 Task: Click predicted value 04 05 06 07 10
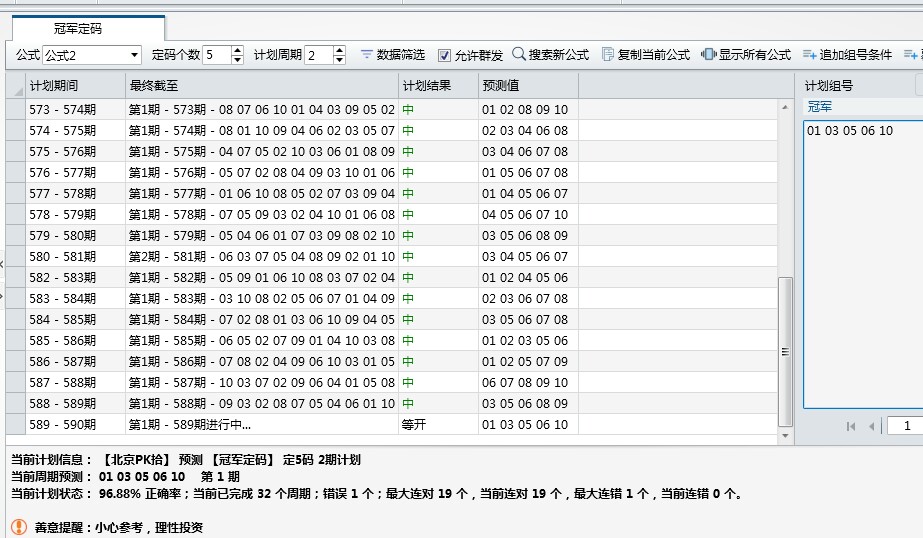tap(529, 214)
